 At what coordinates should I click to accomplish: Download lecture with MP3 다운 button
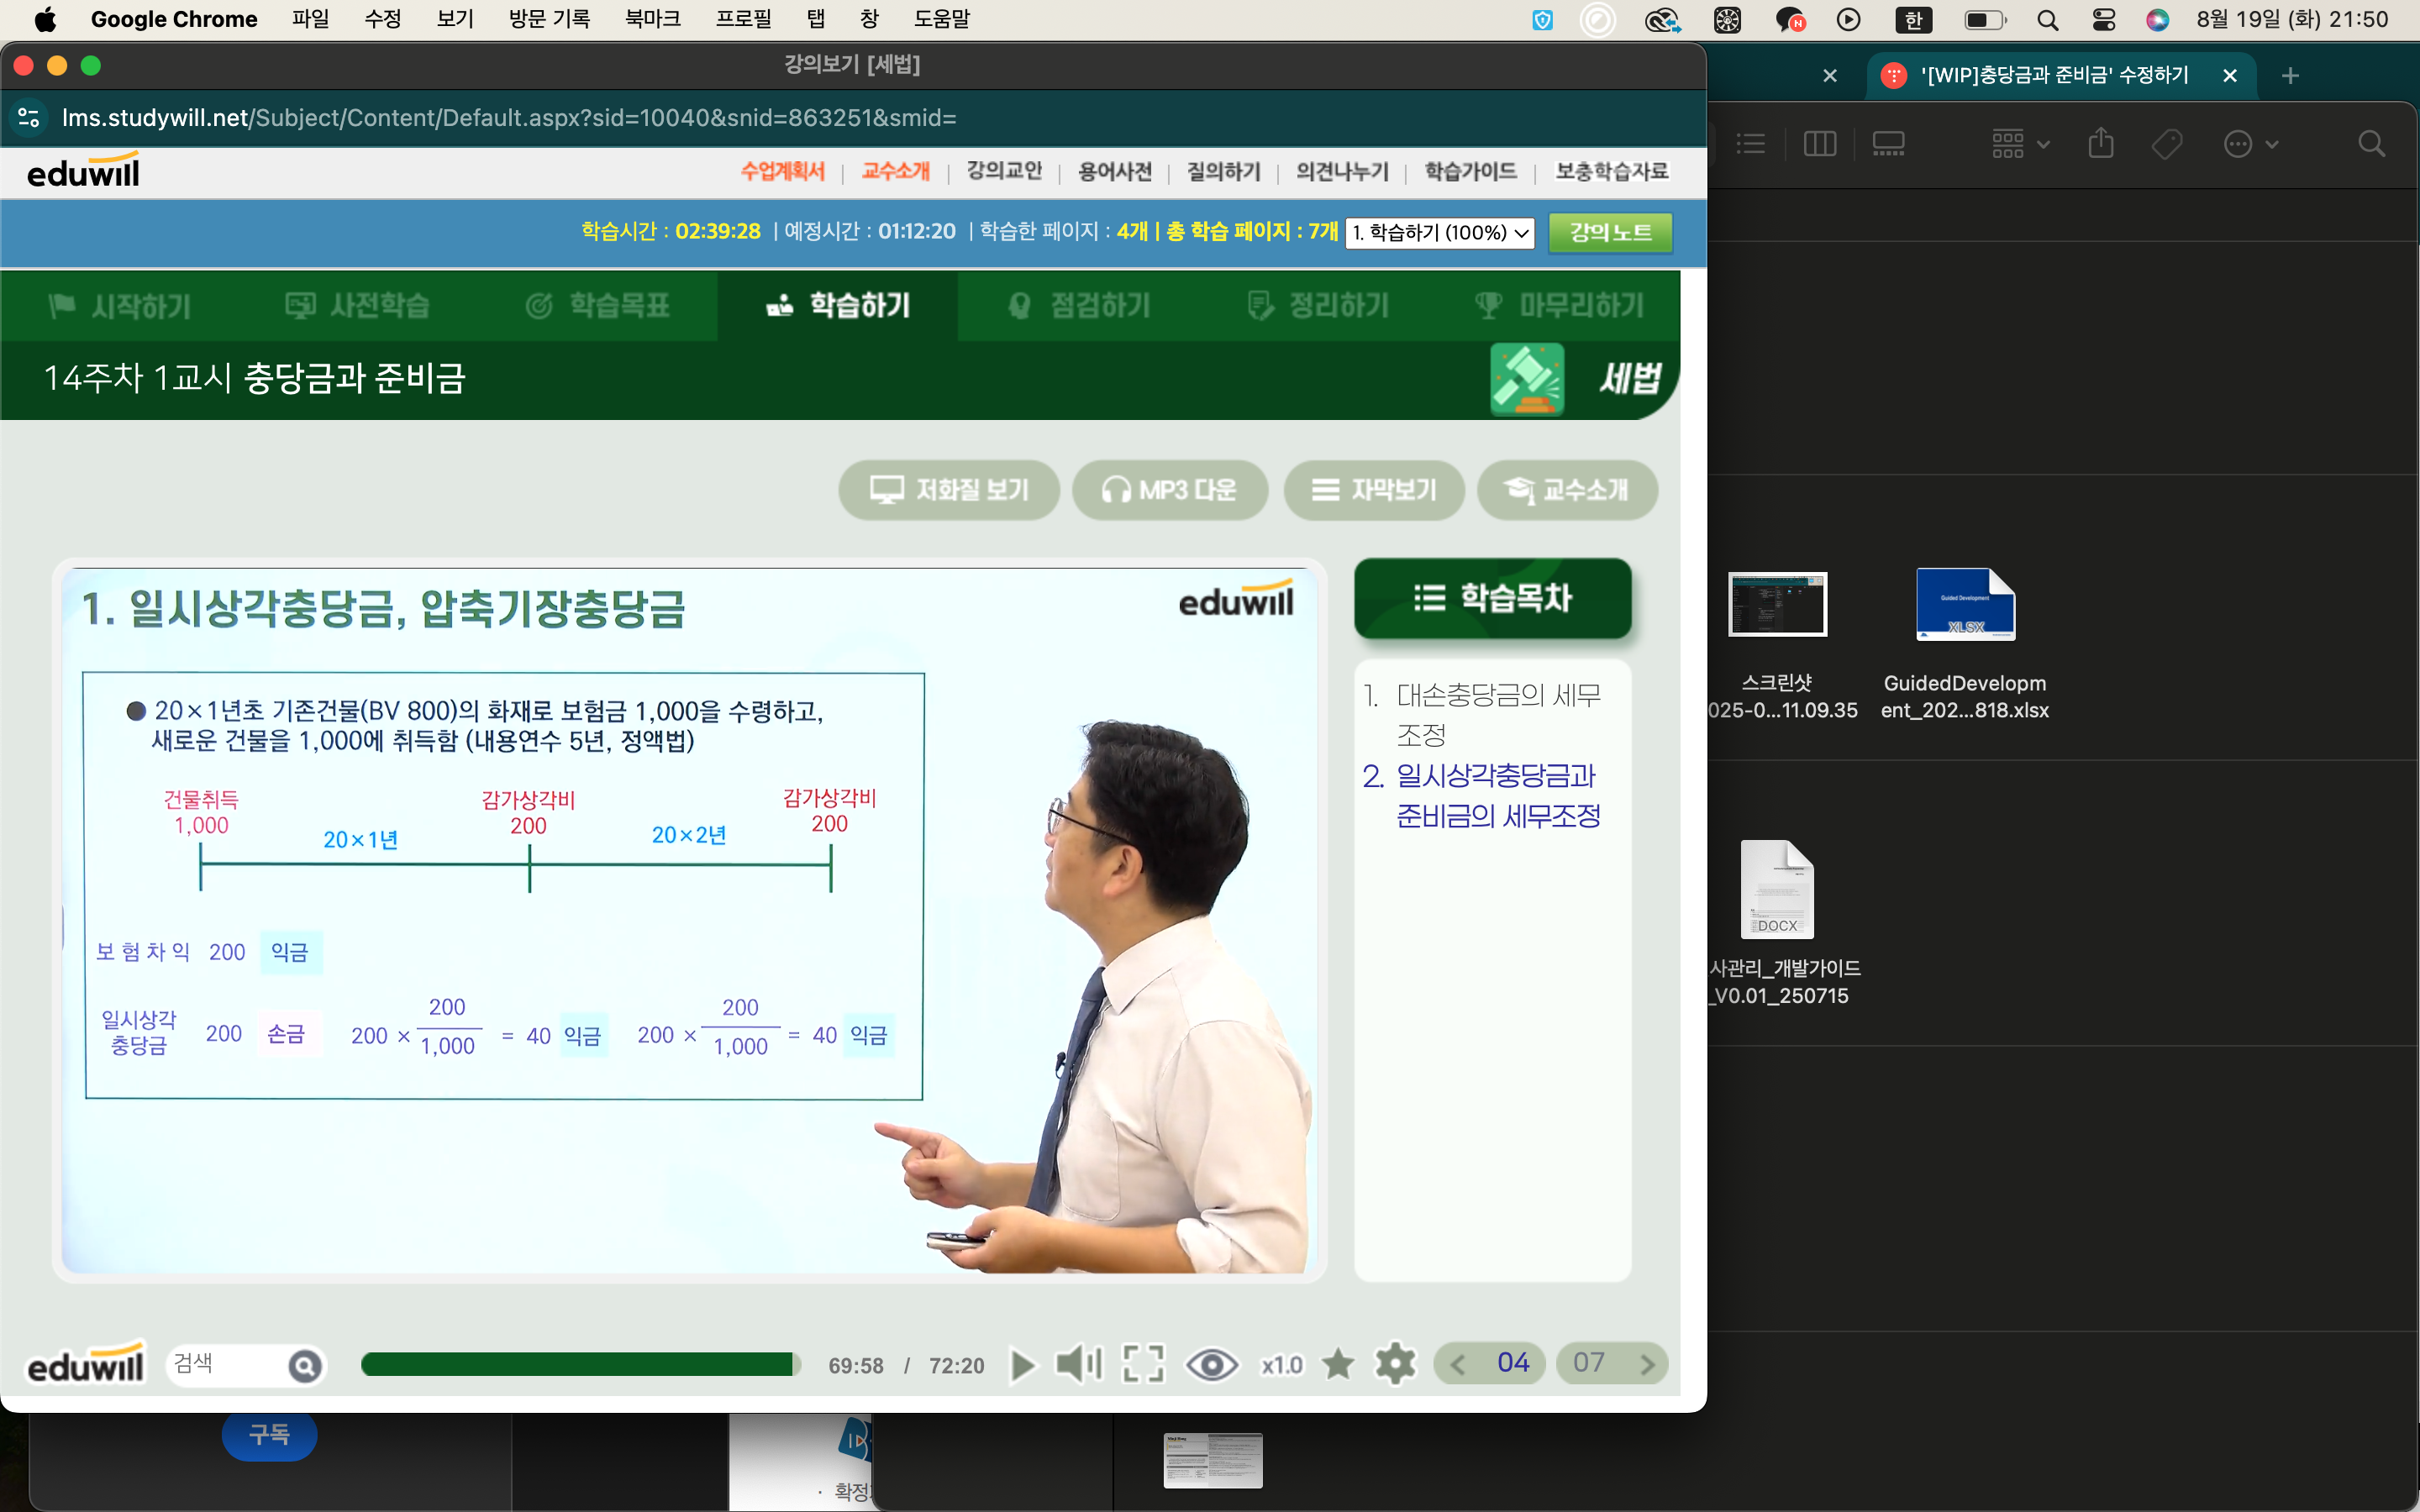pyautogui.click(x=1169, y=490)
